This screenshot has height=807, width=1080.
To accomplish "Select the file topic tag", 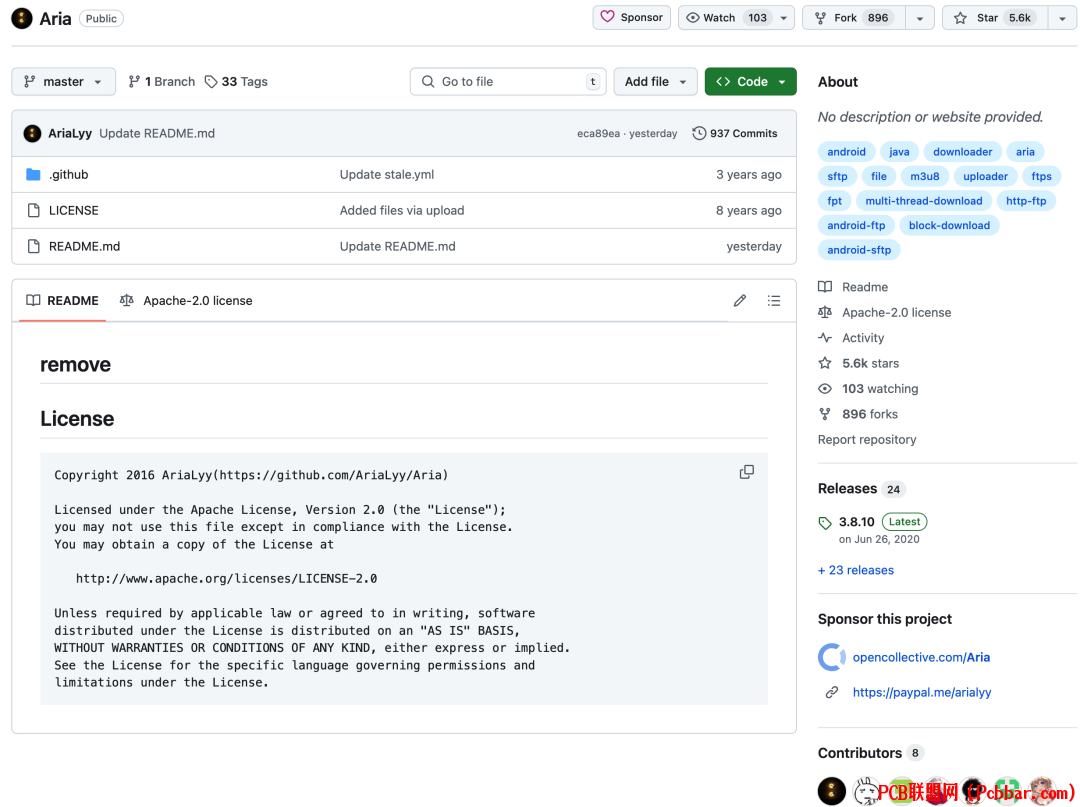I will click(879, 177).
